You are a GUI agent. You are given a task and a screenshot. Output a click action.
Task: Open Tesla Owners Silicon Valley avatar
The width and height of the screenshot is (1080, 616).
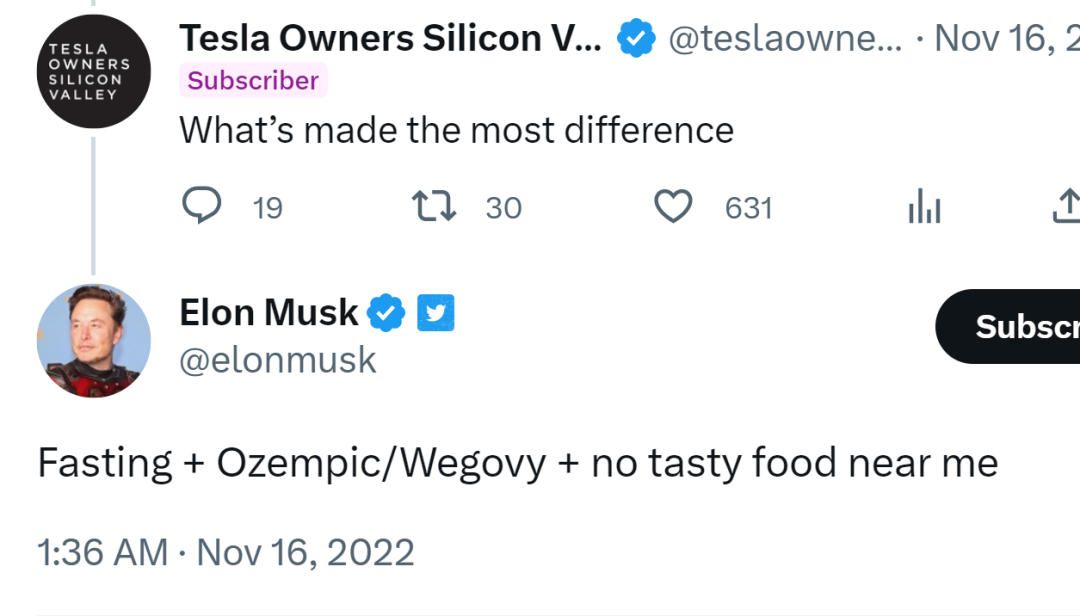coord(94,72)
